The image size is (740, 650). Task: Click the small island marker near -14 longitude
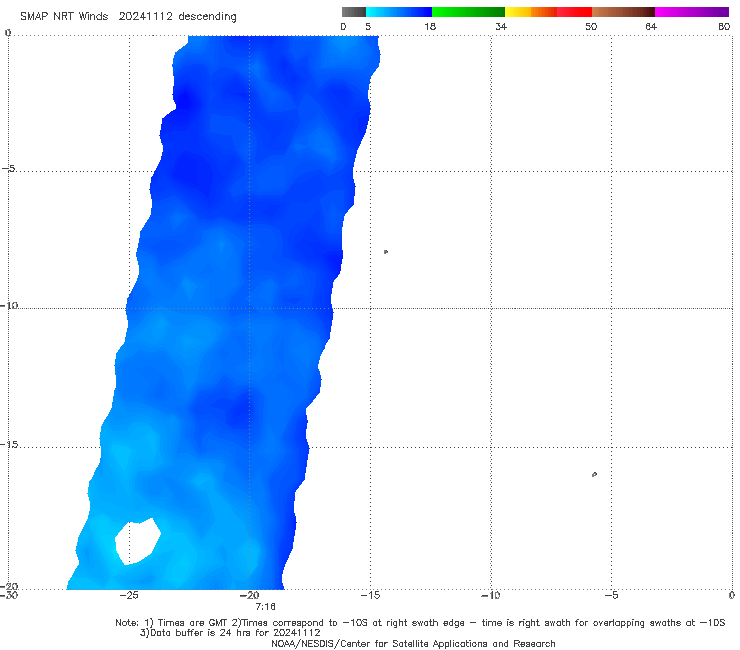click(386, 252)
